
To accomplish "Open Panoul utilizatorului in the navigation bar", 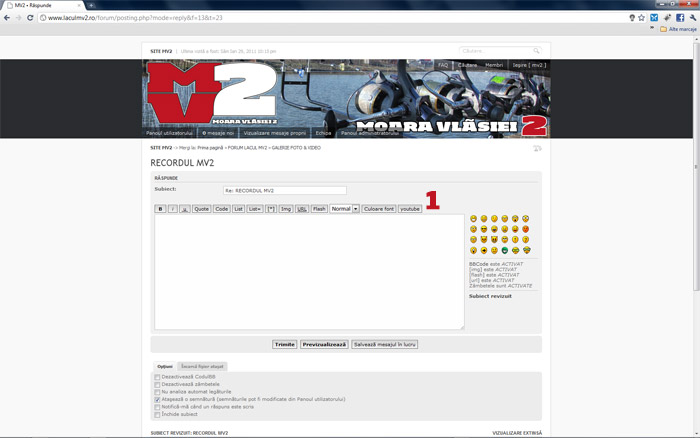I will click(169, 133).
